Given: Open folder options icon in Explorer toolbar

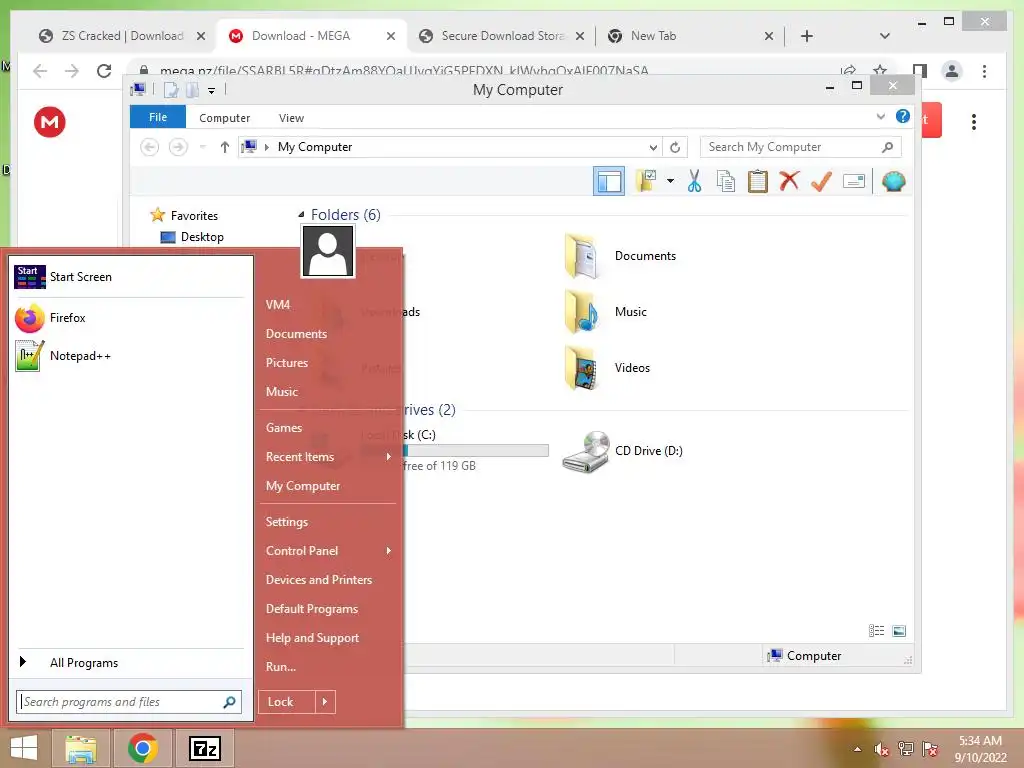Looking at the screenshot, I should coord(647,182).
